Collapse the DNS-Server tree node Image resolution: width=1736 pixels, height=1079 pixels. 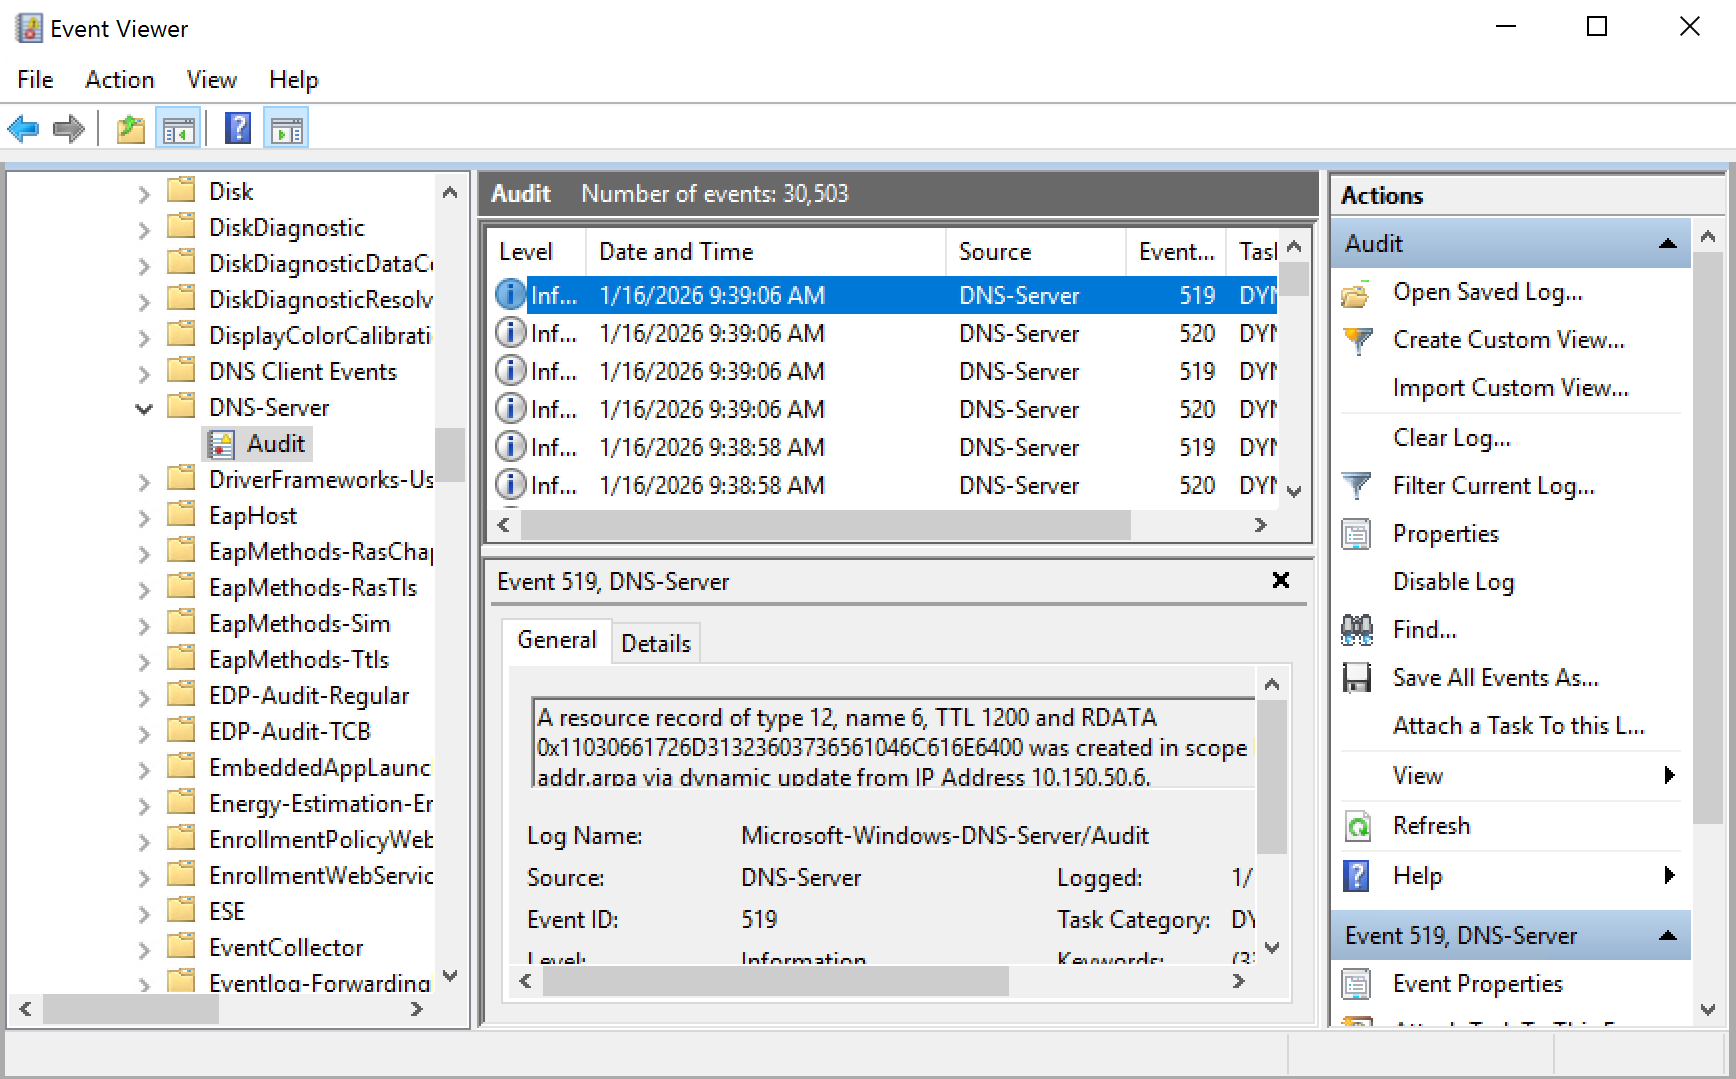point(143,408)
